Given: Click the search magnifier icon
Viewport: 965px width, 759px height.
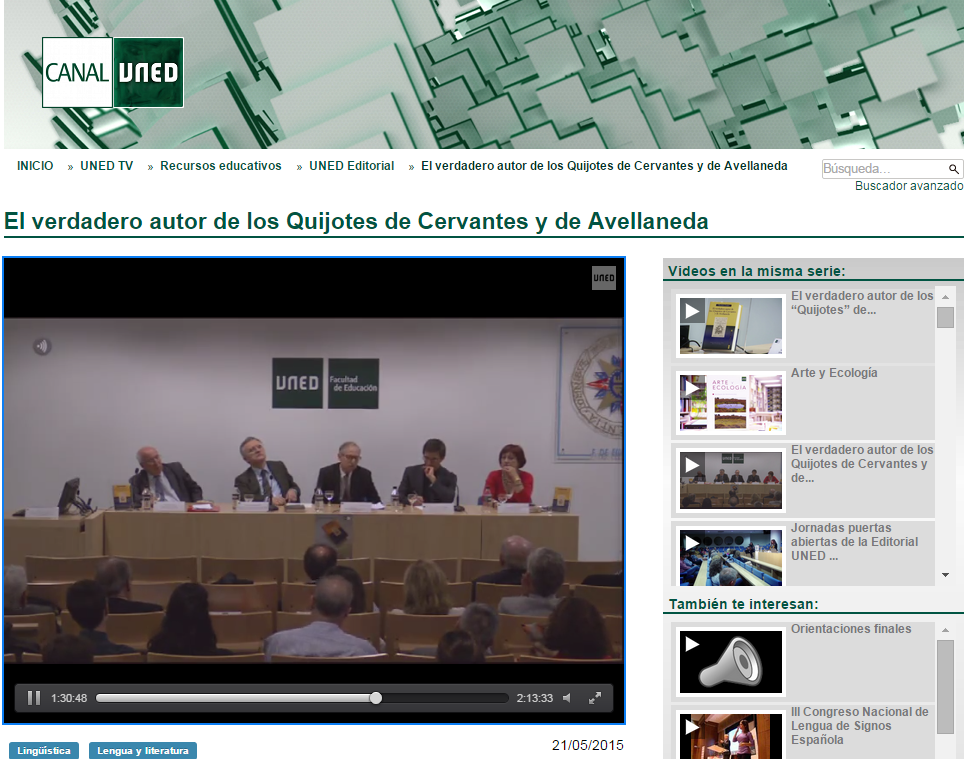Looking at the screenshot, I should pos(953,169).
